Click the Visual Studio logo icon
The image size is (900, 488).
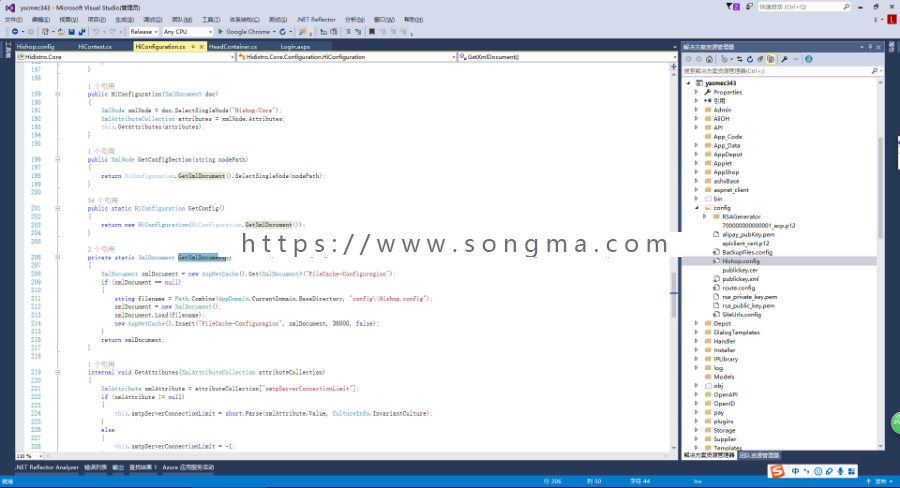[10, 7]
